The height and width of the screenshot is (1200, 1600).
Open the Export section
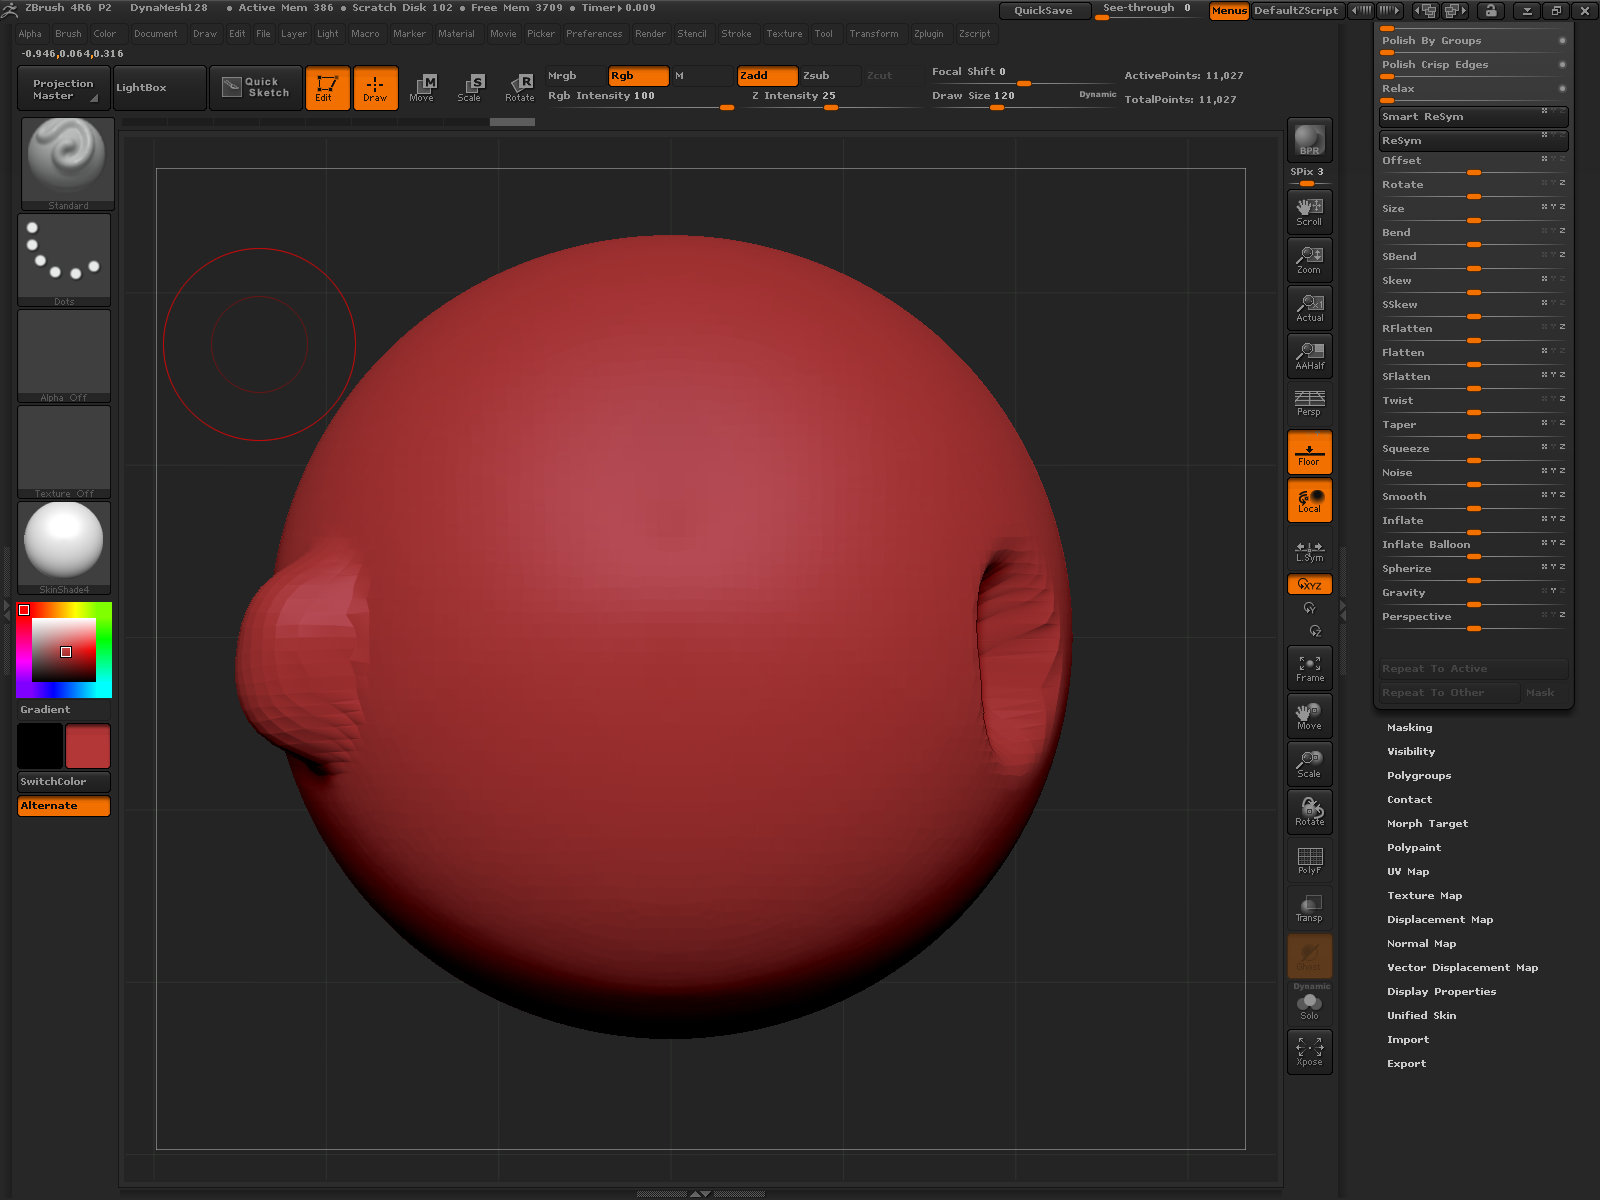click(x=1406, y=1063)
